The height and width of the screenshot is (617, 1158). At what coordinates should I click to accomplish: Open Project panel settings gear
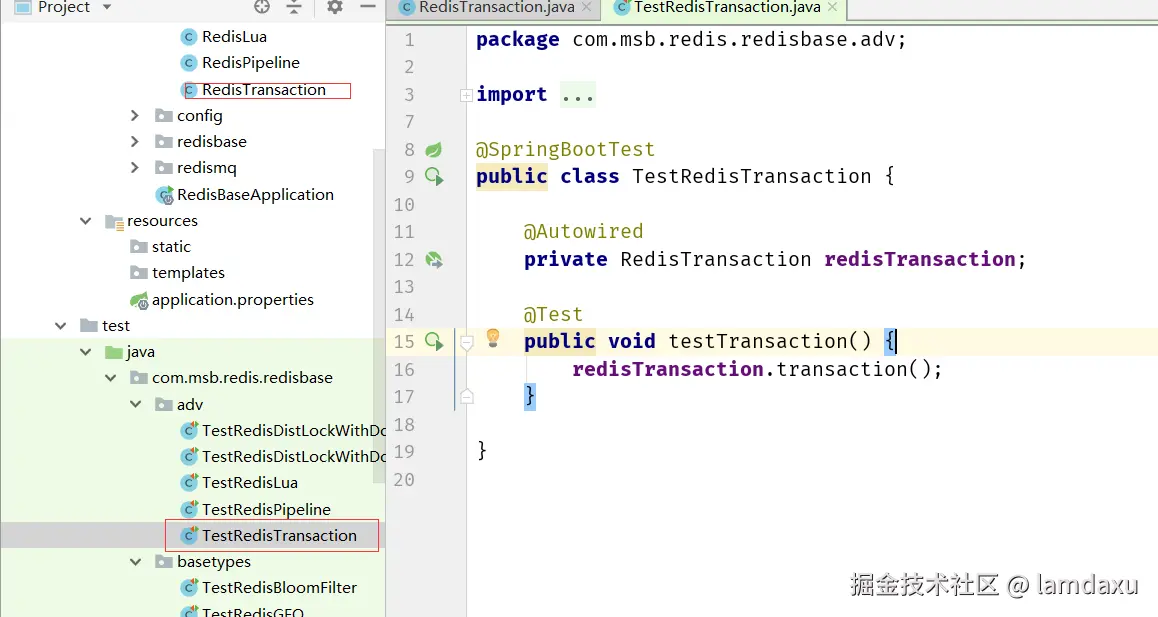(335, 7)
